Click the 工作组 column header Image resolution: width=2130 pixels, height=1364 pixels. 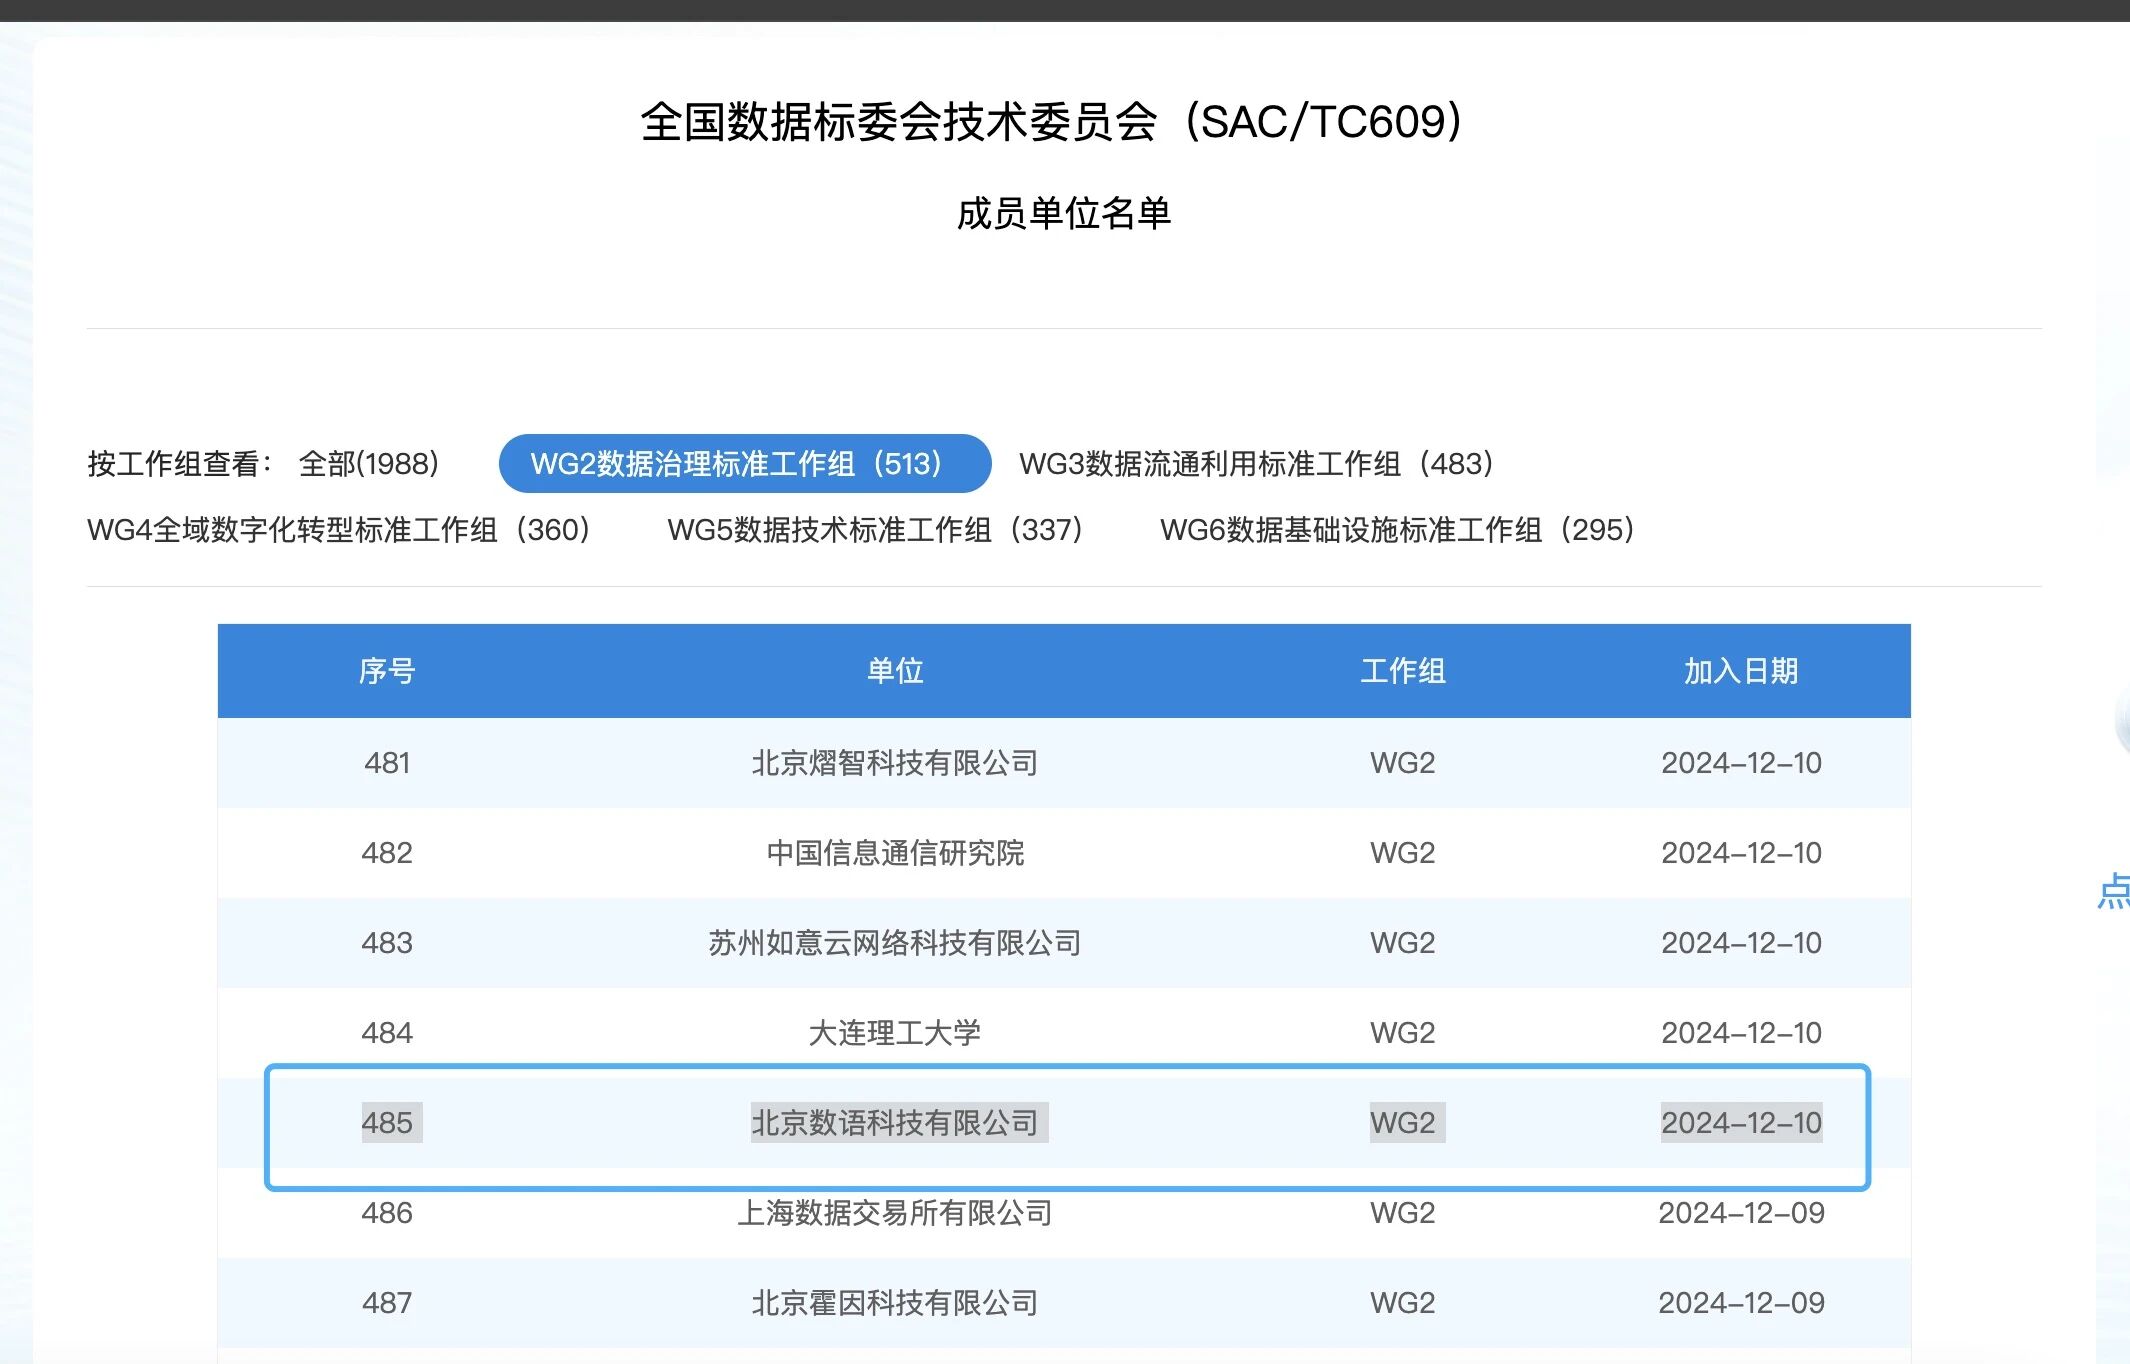coord(1402,671)
